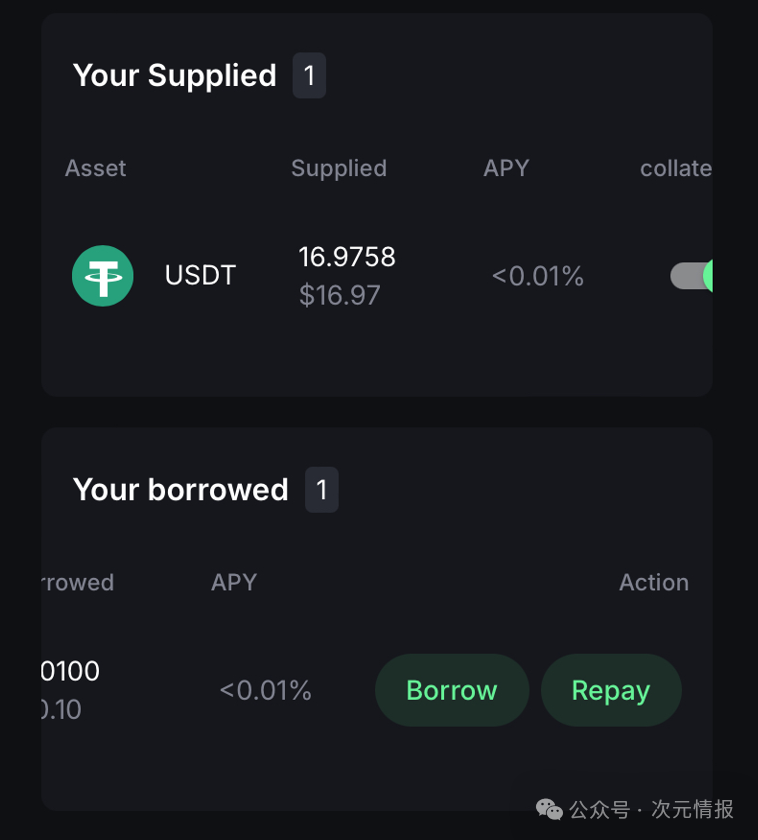This screenshot has width=758, height=840.
Task: Click the USDT Tether logo icon
Action: pyautogui.click(x=103, y=276)
